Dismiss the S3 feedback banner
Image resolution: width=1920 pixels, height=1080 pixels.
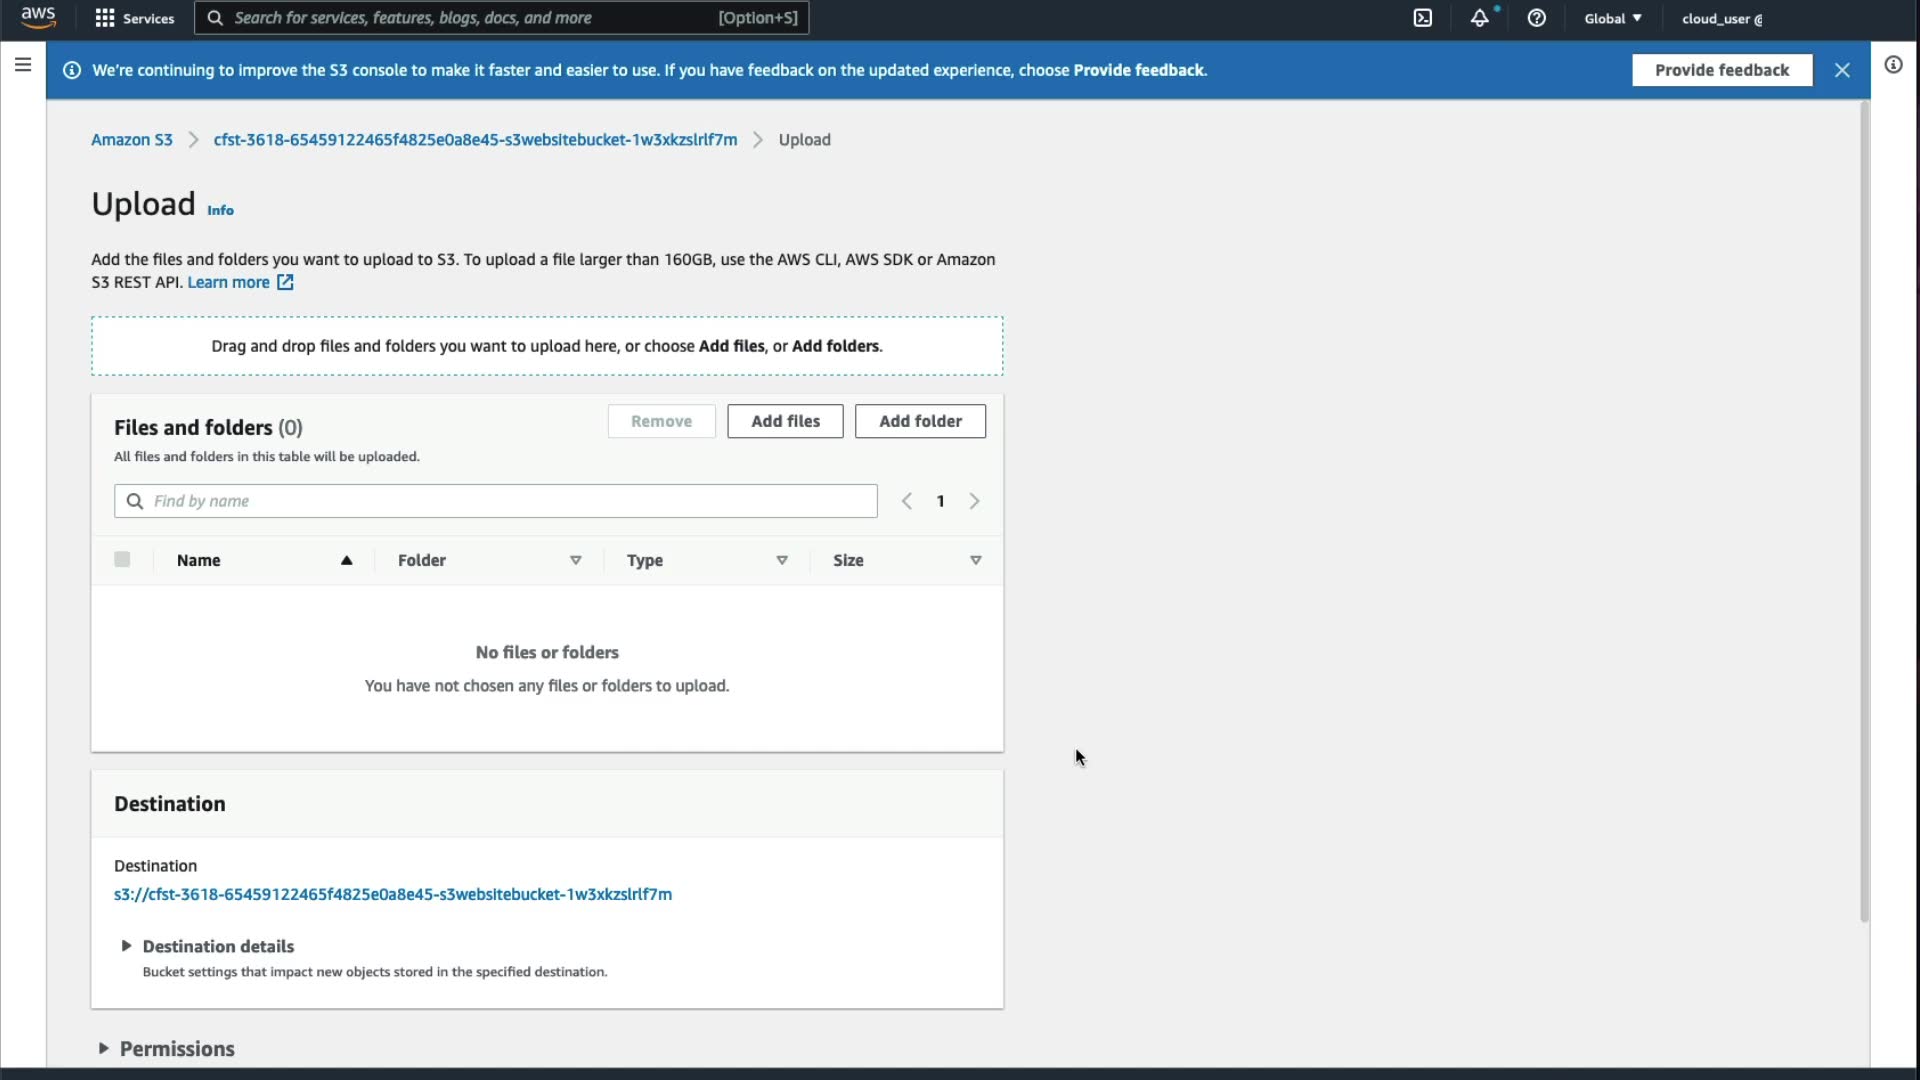tap(1842, 70)
